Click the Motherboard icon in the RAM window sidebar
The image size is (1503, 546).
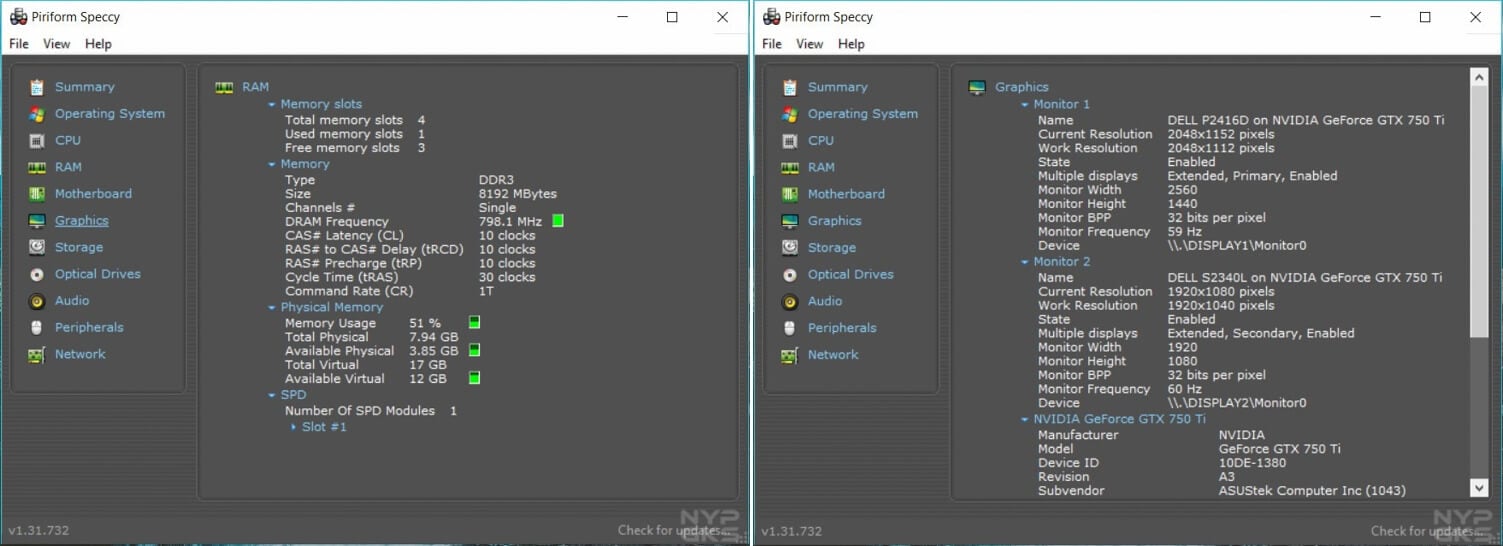(x=37, y=194)
